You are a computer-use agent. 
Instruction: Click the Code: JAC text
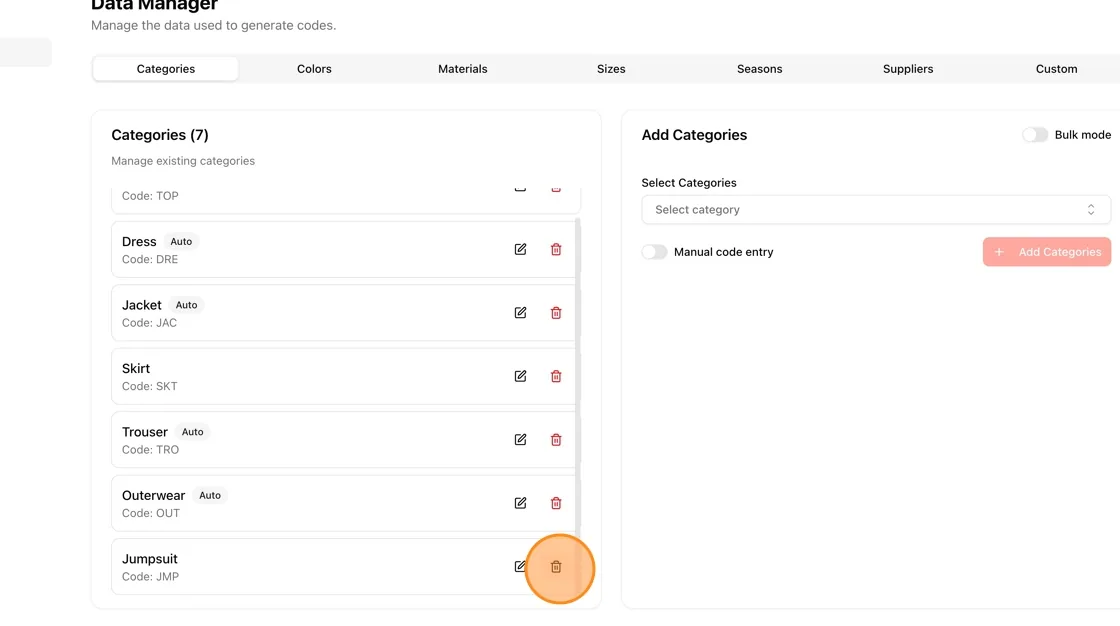[149, 323]
